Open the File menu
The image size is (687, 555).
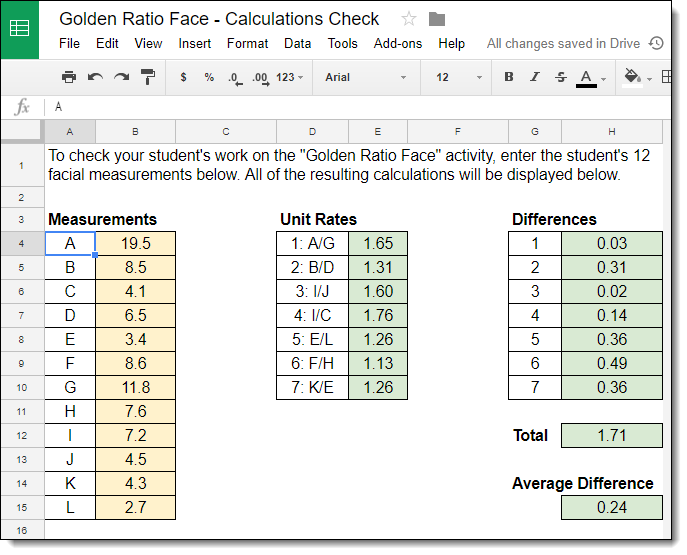(69, 43)
